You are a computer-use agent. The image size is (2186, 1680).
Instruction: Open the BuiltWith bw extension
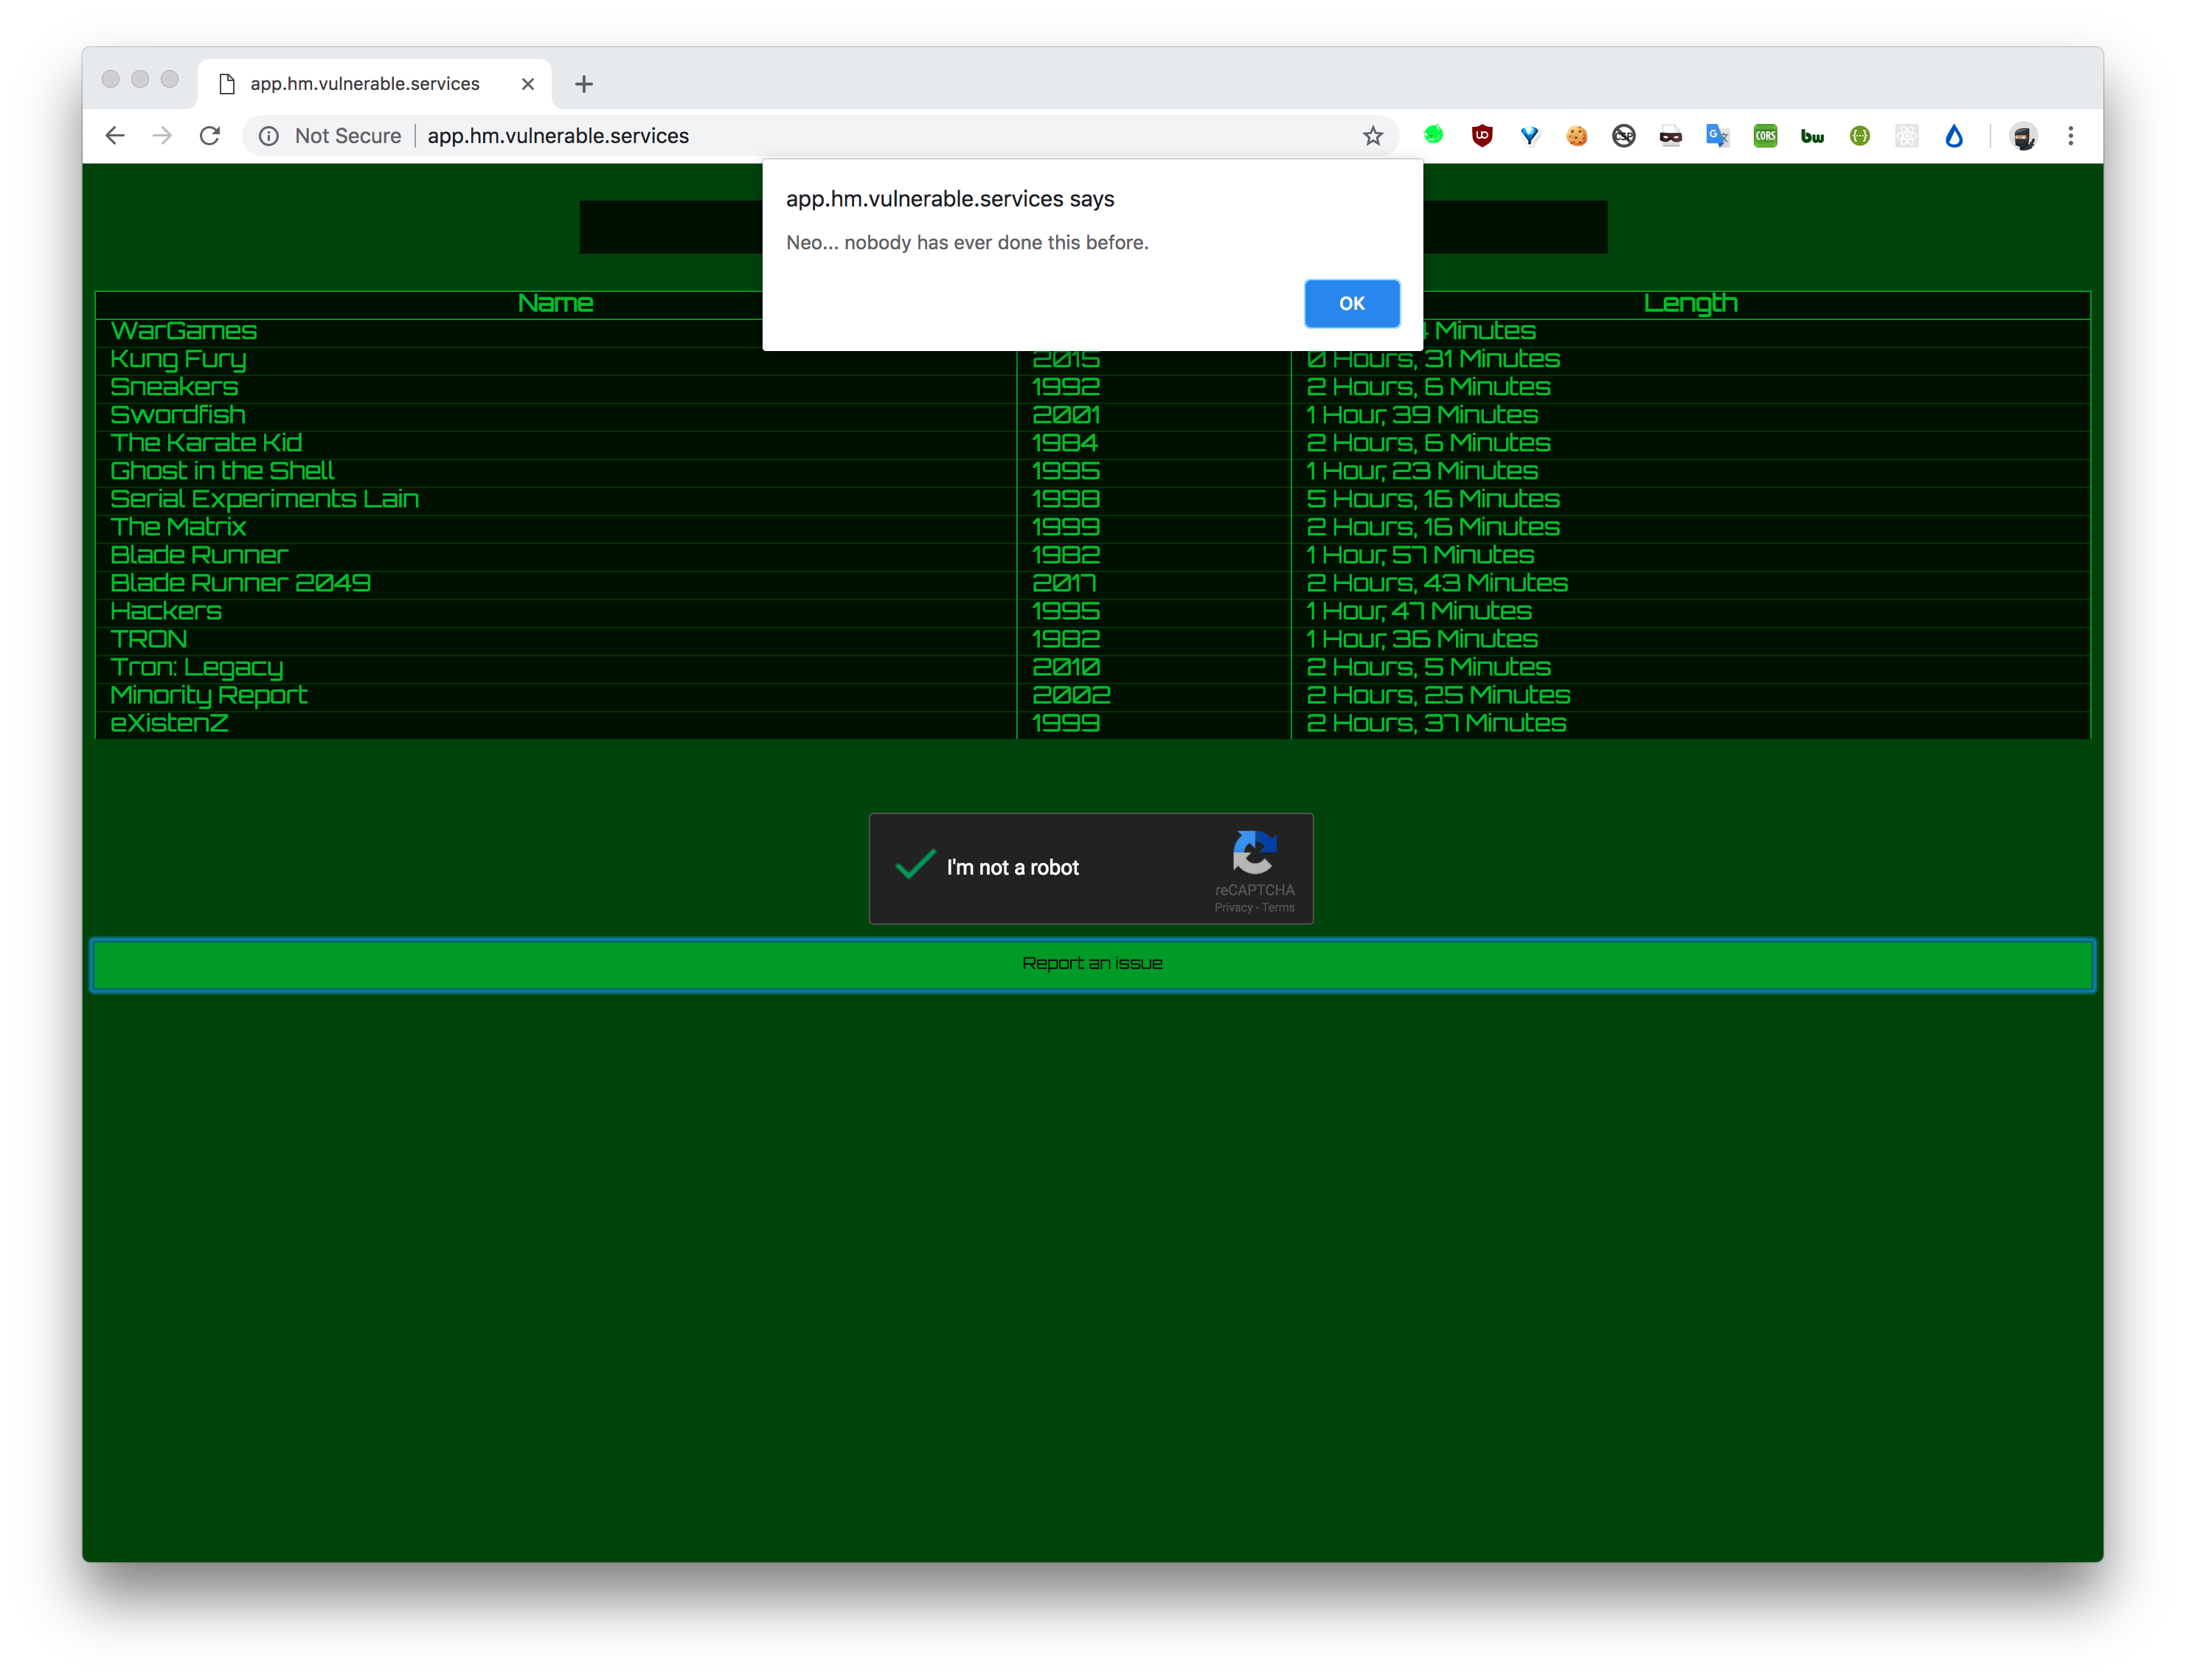[x=1812, y=136]
